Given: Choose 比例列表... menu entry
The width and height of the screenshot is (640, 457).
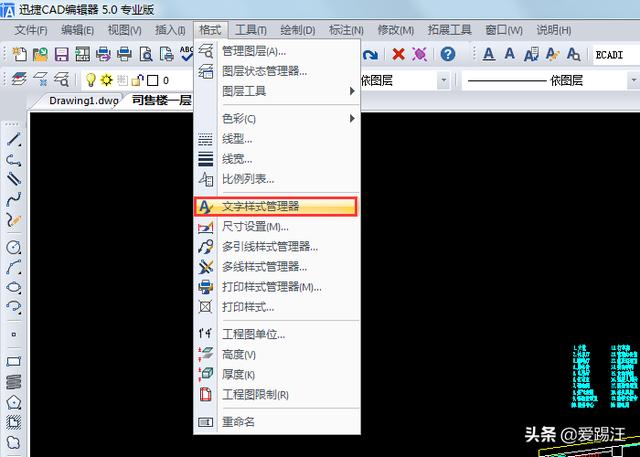Looking at the screenshot, I should tap(277, 179).
